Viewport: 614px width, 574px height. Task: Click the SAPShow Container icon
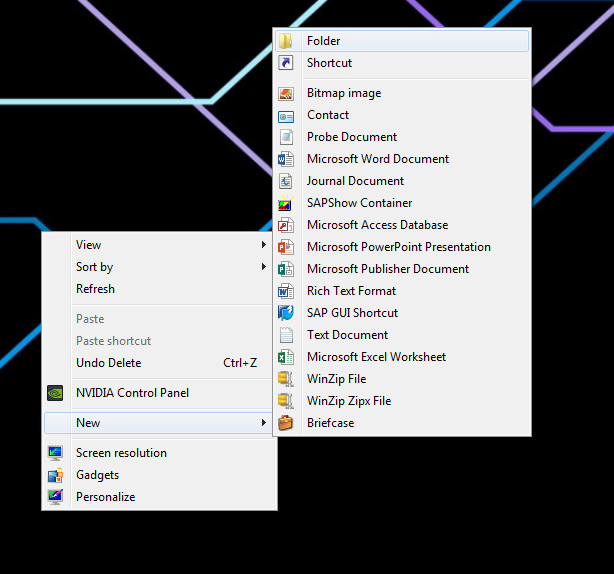(x=285, y=203)
